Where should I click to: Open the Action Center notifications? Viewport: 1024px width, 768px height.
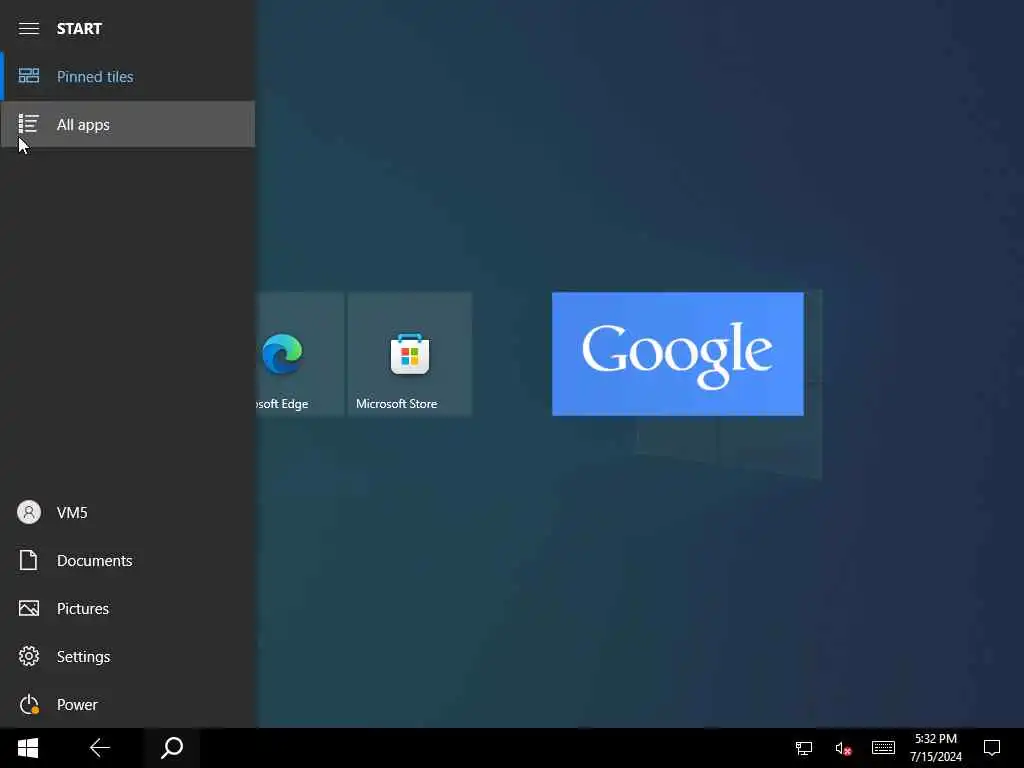click(x=992, y=748)
